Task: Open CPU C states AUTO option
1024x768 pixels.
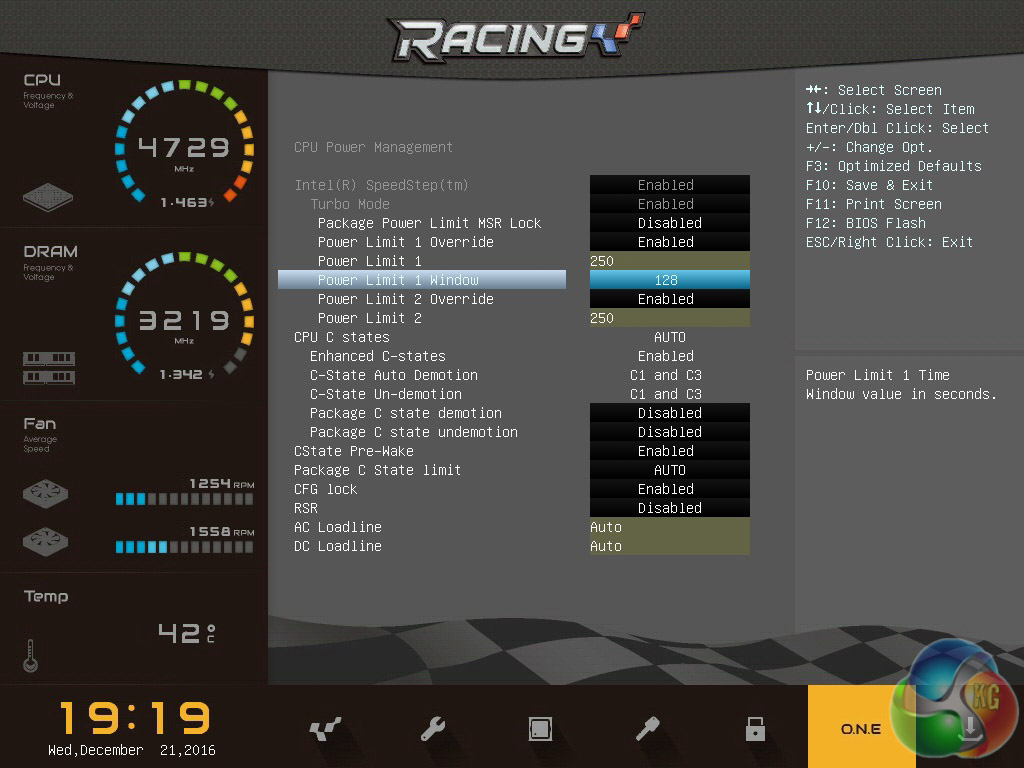Action: (669, 337)
